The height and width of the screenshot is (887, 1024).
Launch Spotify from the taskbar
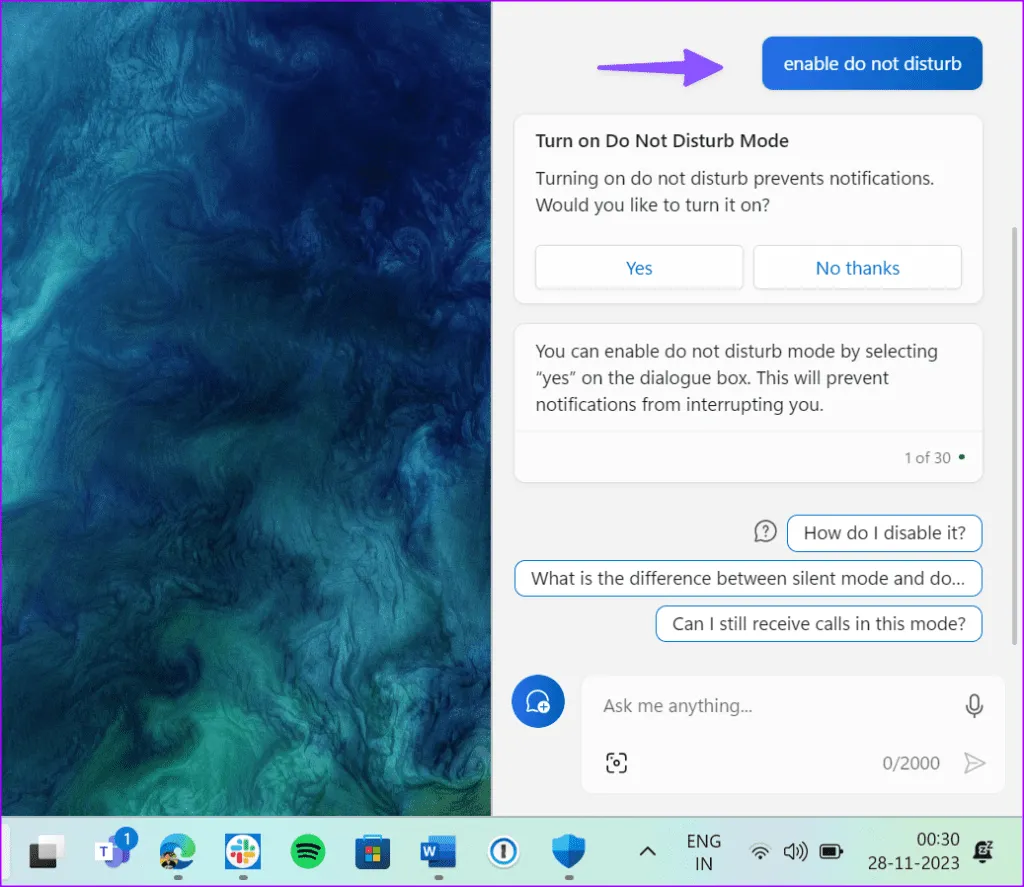(x=308, y=851)
